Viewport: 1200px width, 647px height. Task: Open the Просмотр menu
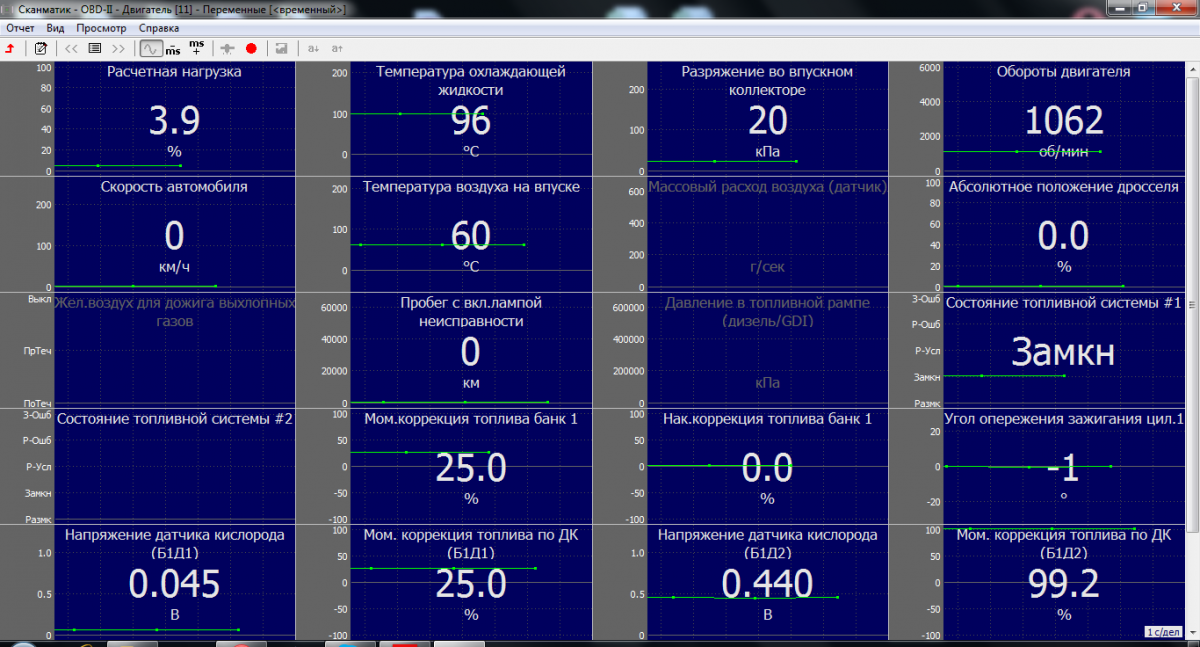pos(101,28)
